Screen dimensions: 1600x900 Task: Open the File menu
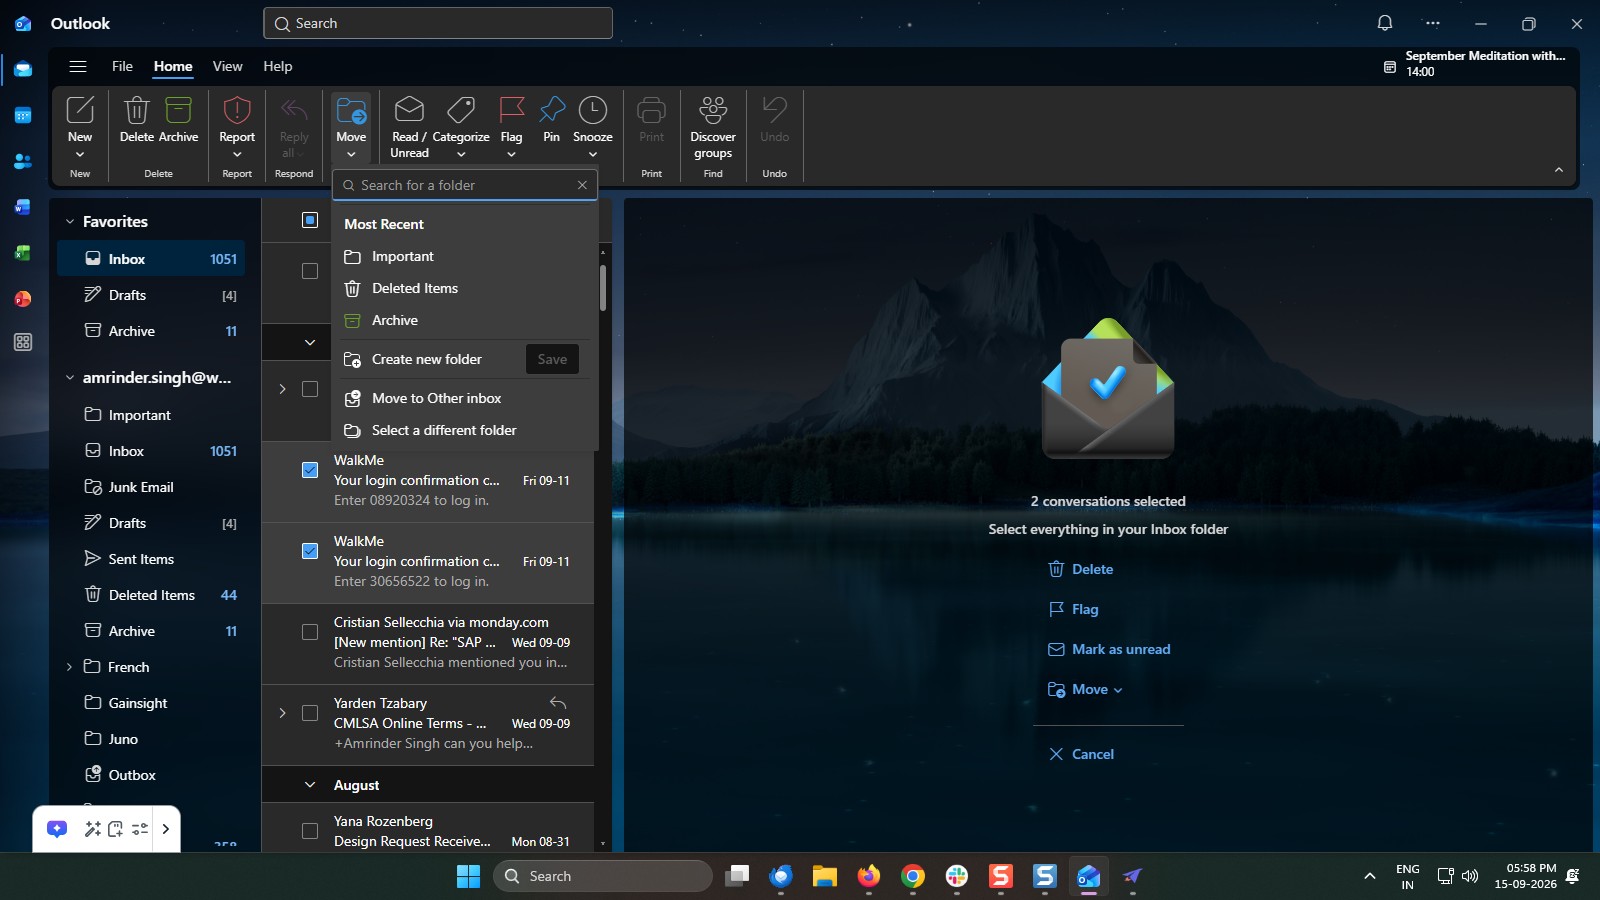click(x=122, y=66)
